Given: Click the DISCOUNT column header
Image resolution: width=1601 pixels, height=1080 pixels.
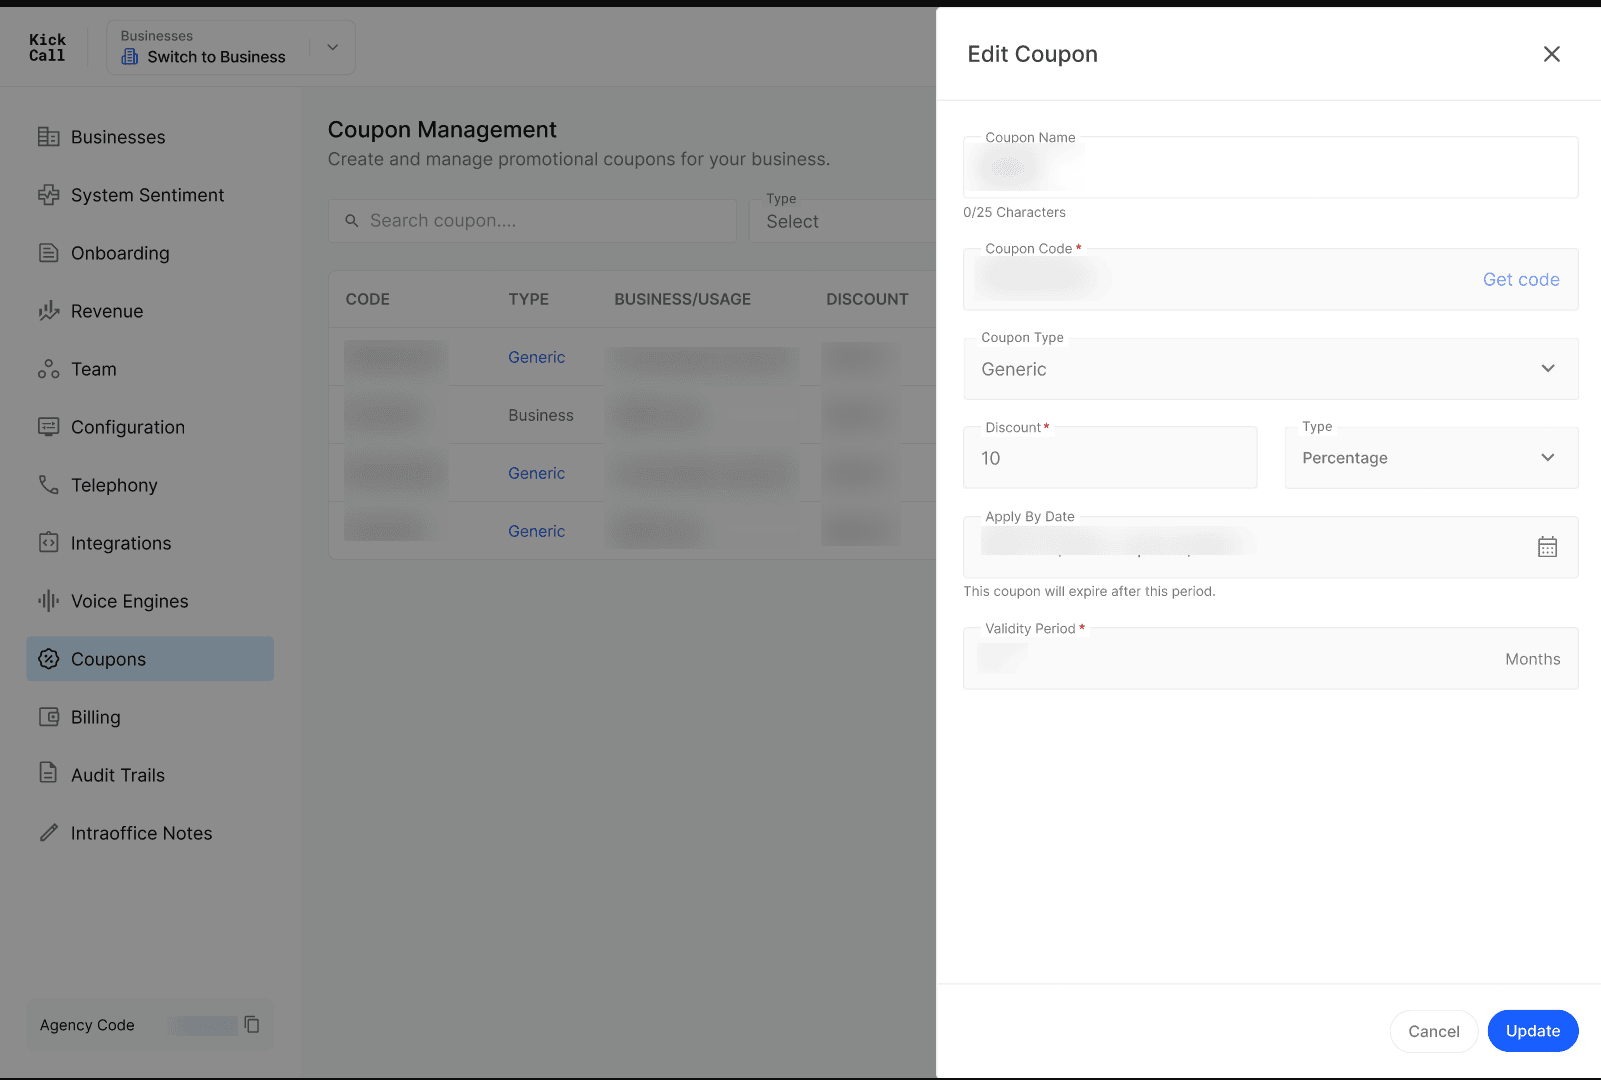Looking at the screenshot, I should coord(867,299).
